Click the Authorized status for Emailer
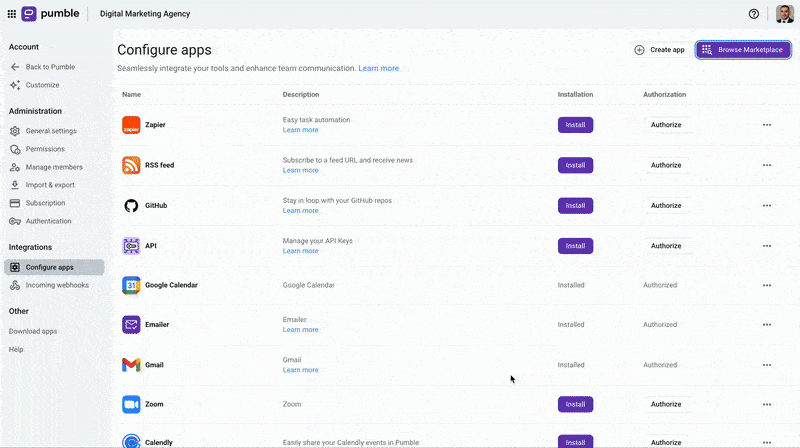Screen dimensions: 800x448 point(660,325)
